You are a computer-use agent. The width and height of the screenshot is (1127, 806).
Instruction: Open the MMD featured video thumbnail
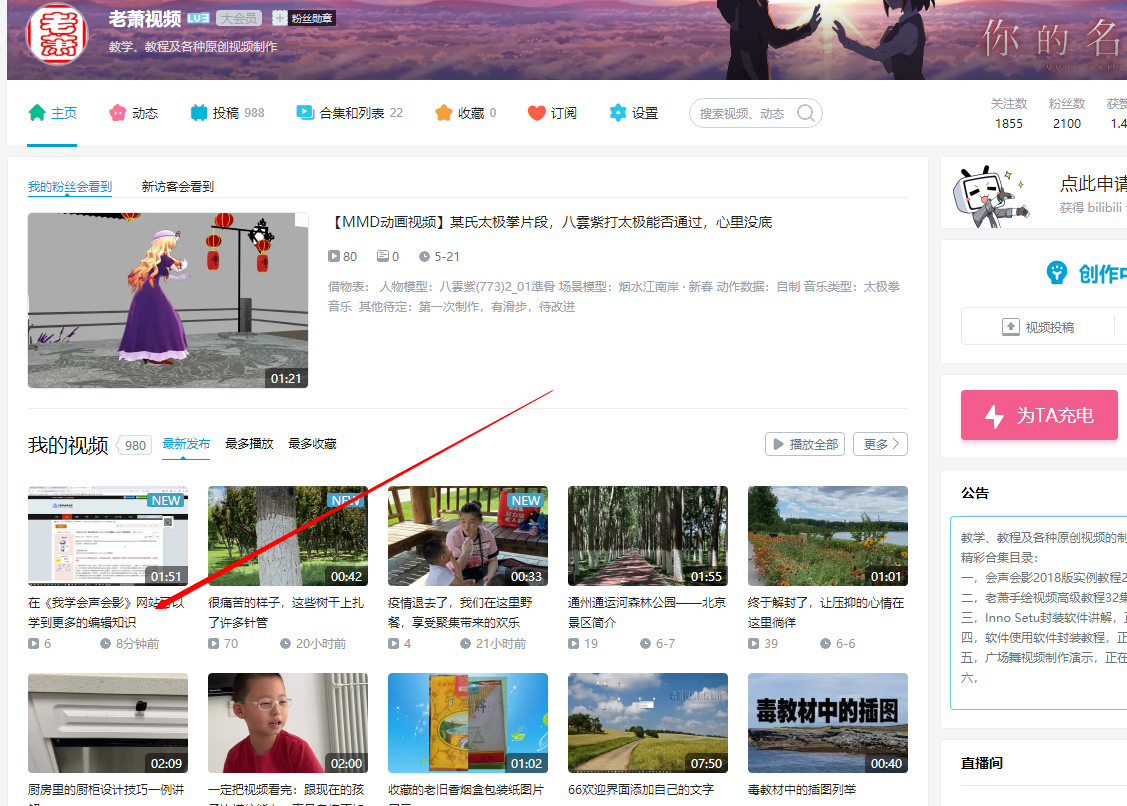coord(168,301)
